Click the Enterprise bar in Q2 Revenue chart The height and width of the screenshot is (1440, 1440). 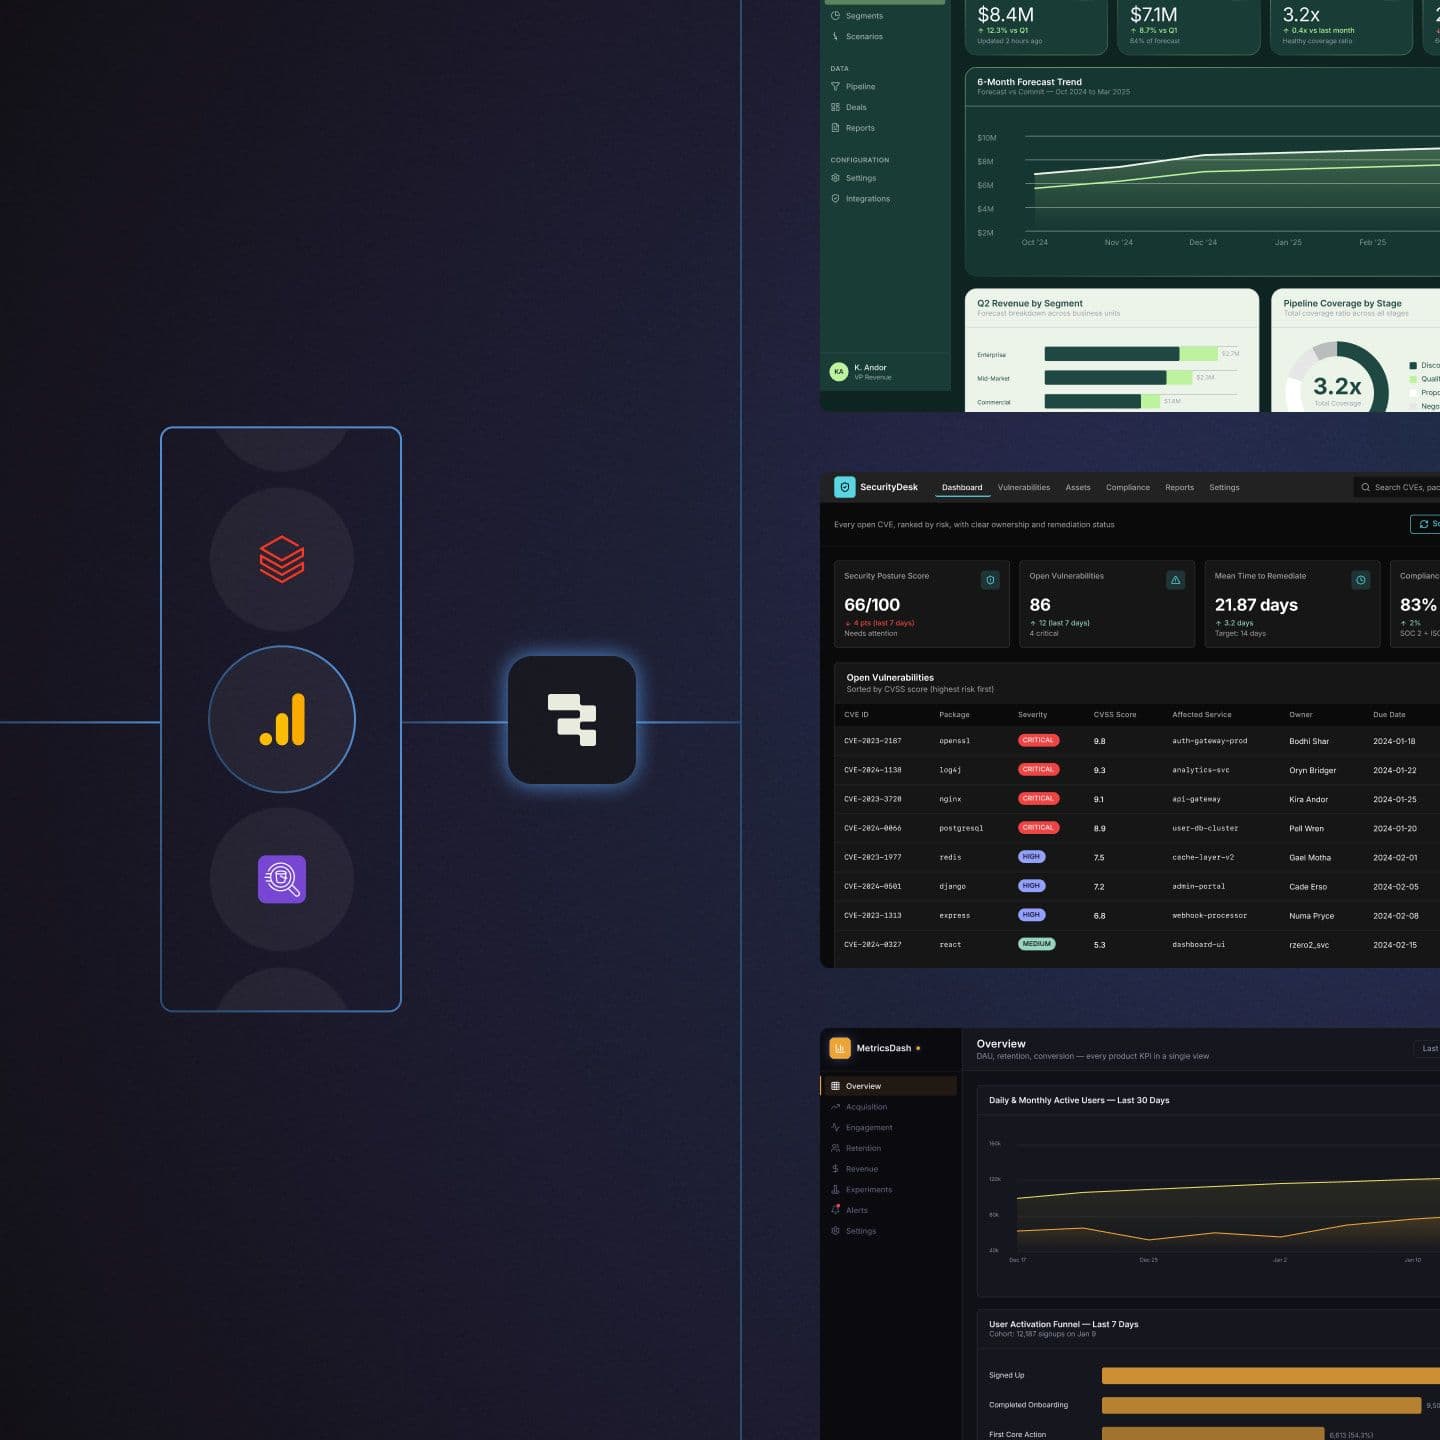1131,354
